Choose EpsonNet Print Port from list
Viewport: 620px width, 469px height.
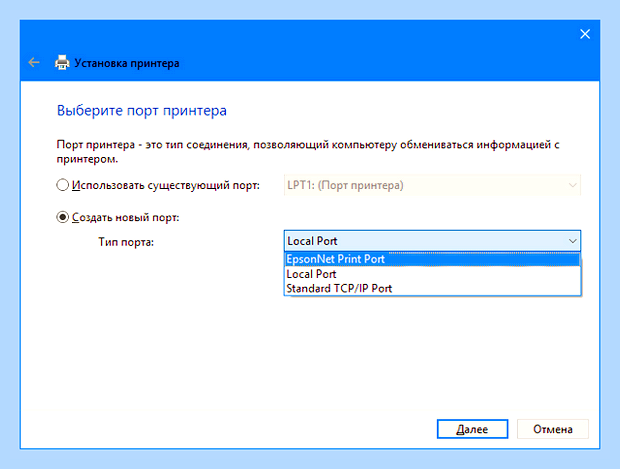(432, 259)
